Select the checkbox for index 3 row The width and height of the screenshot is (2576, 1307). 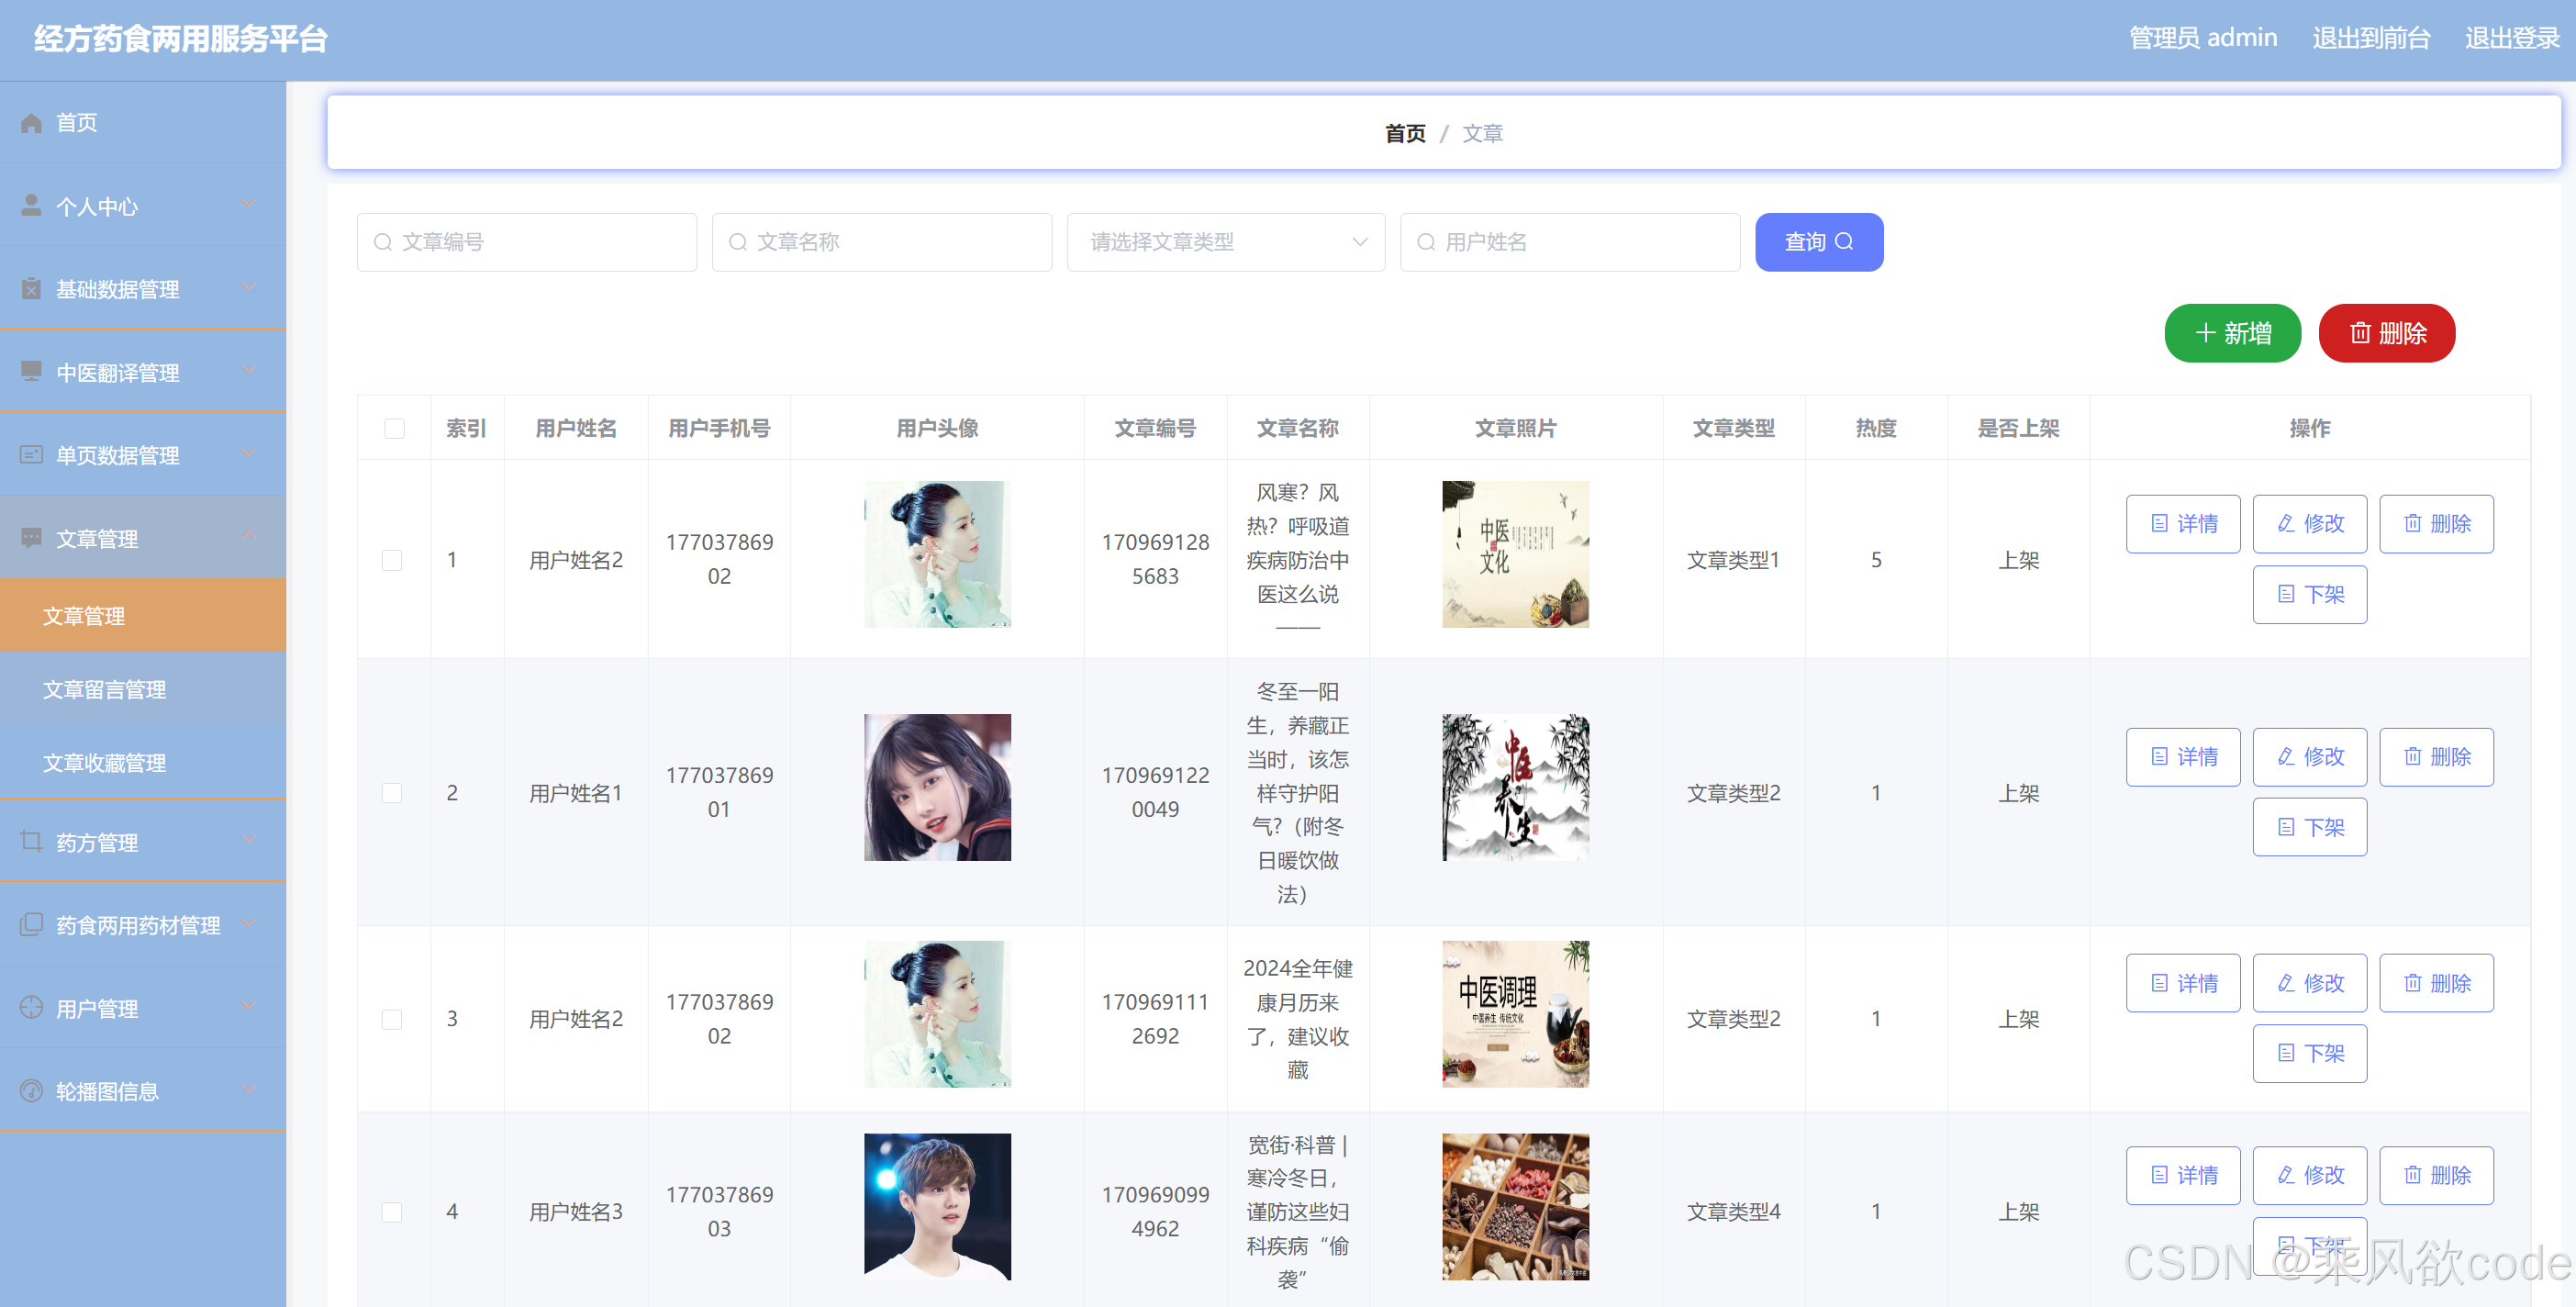pyautogui.click(x=392, y=1019)
